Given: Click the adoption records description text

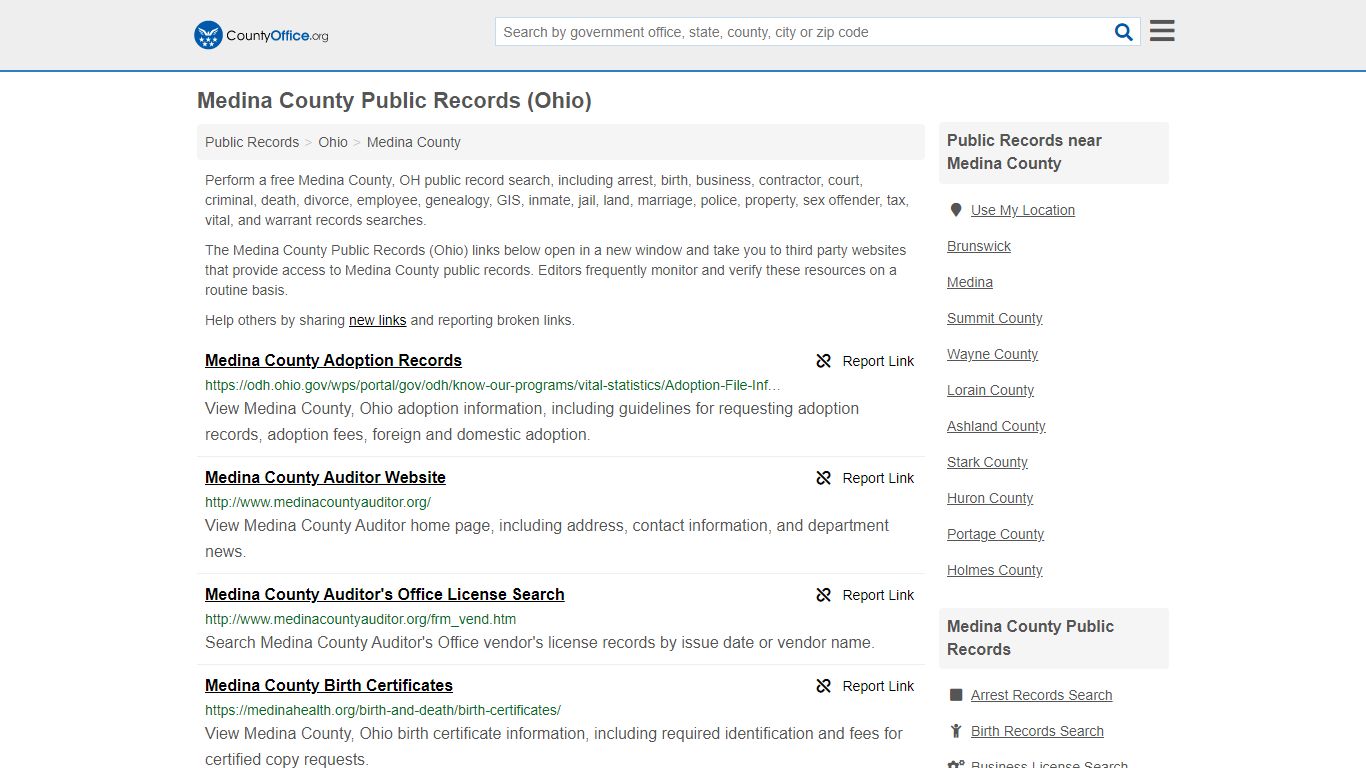Looking at the screenshot, I should tap(532, 421).
